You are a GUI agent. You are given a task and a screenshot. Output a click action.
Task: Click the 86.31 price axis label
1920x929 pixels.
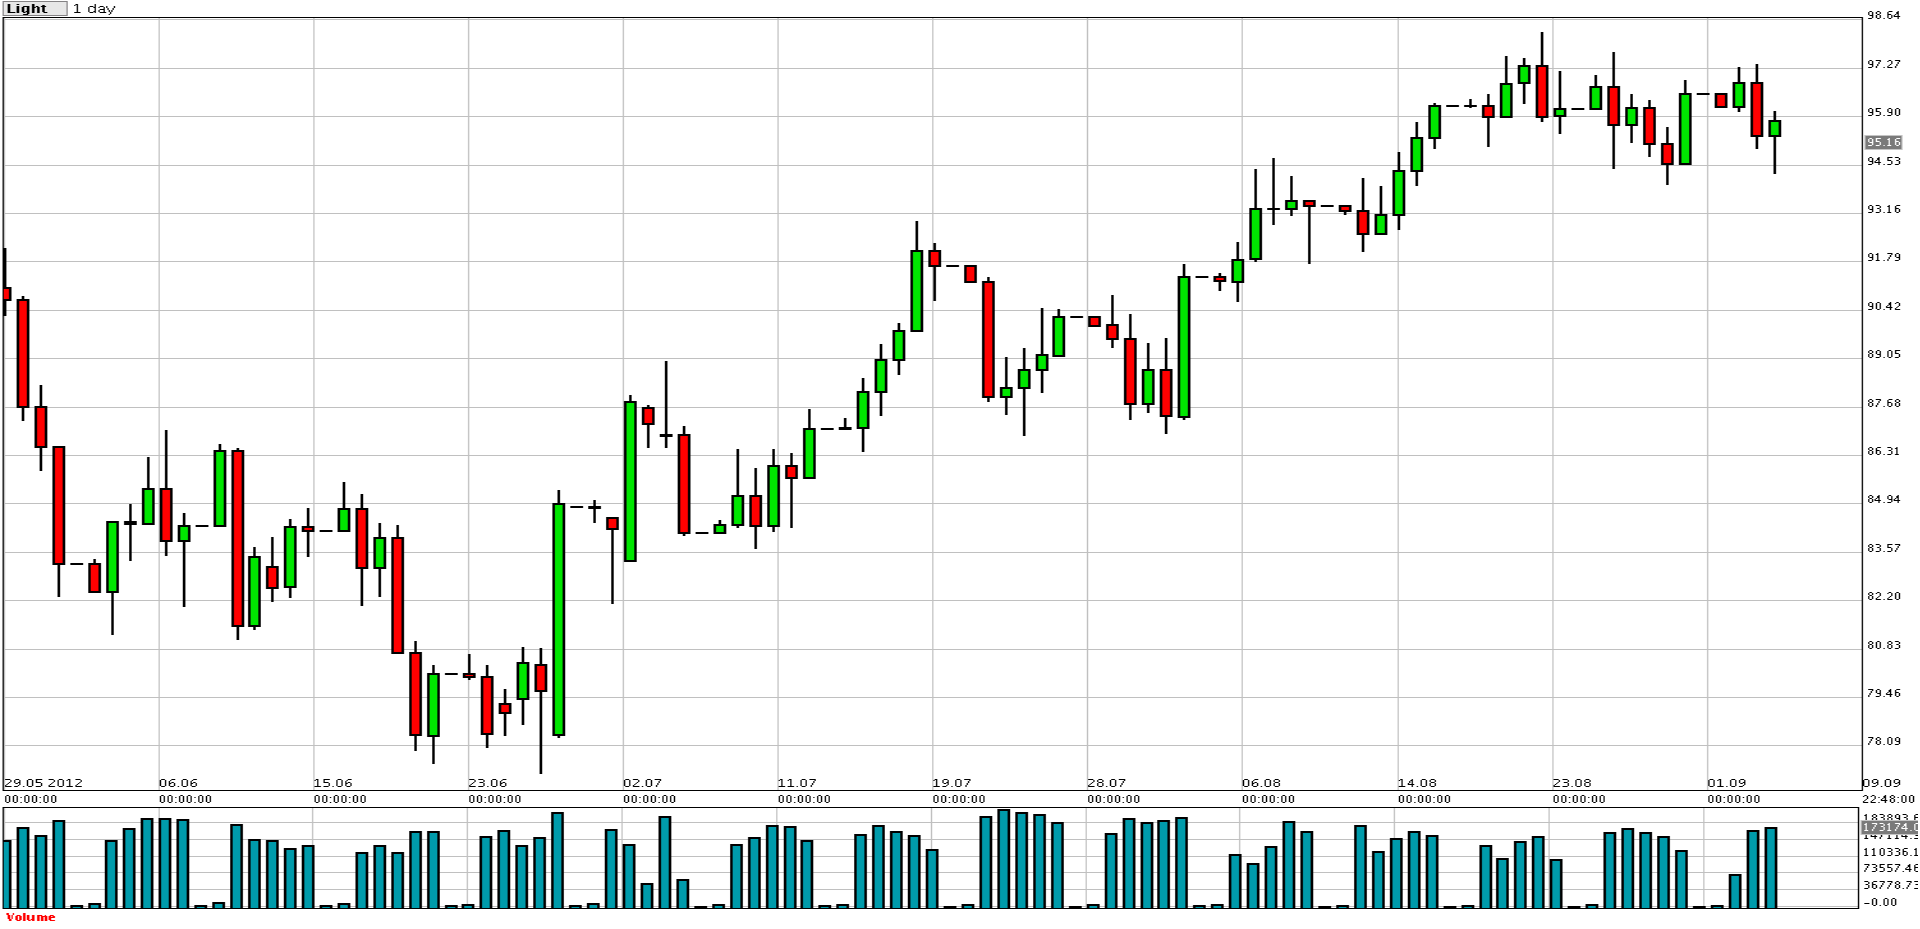click(x=1884, y=451)
